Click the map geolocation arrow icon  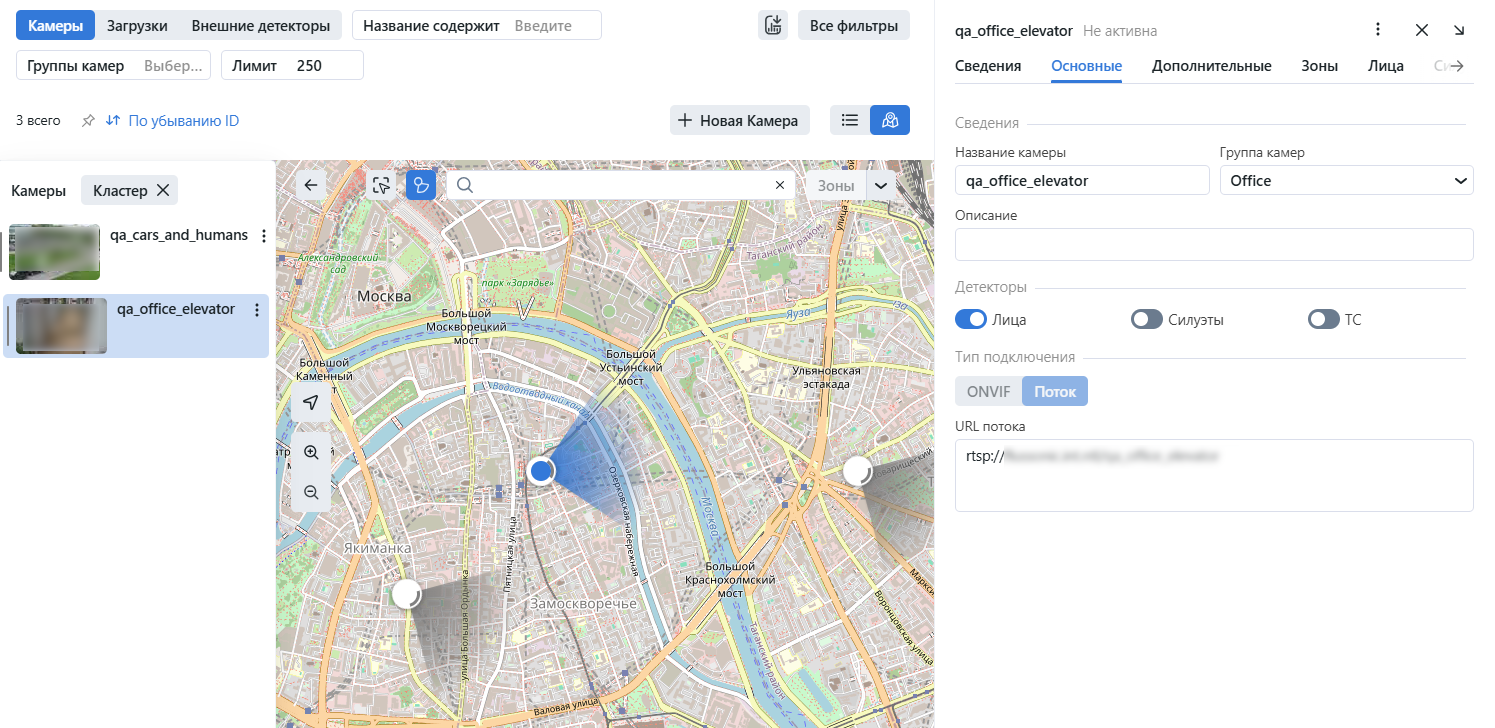click(311, 402)
